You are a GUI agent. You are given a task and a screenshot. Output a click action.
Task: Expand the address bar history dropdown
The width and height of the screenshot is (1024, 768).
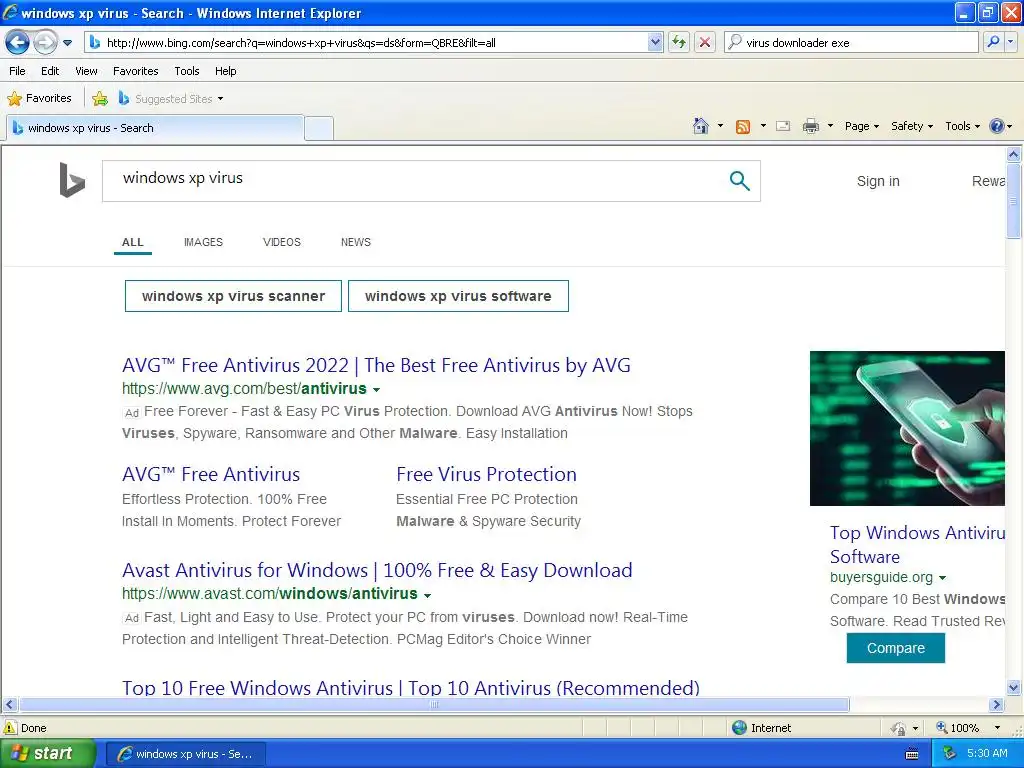click(x=655, y=42)
